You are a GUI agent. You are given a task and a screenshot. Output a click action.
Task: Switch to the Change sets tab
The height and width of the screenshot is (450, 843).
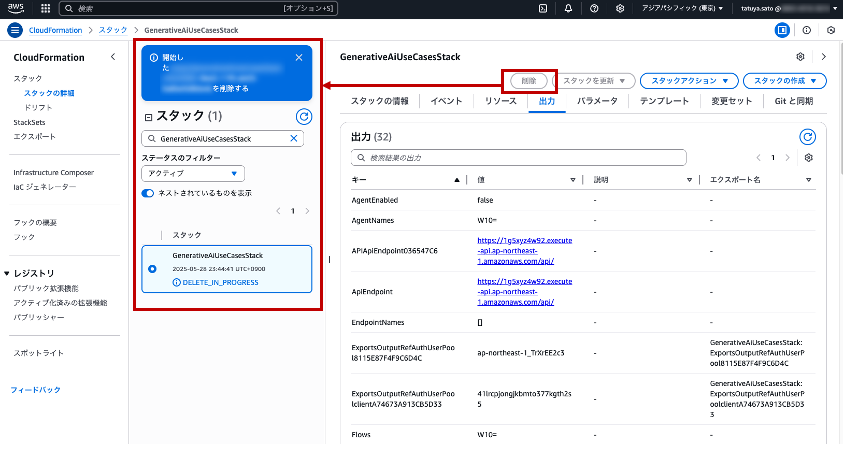coord(732,101)
